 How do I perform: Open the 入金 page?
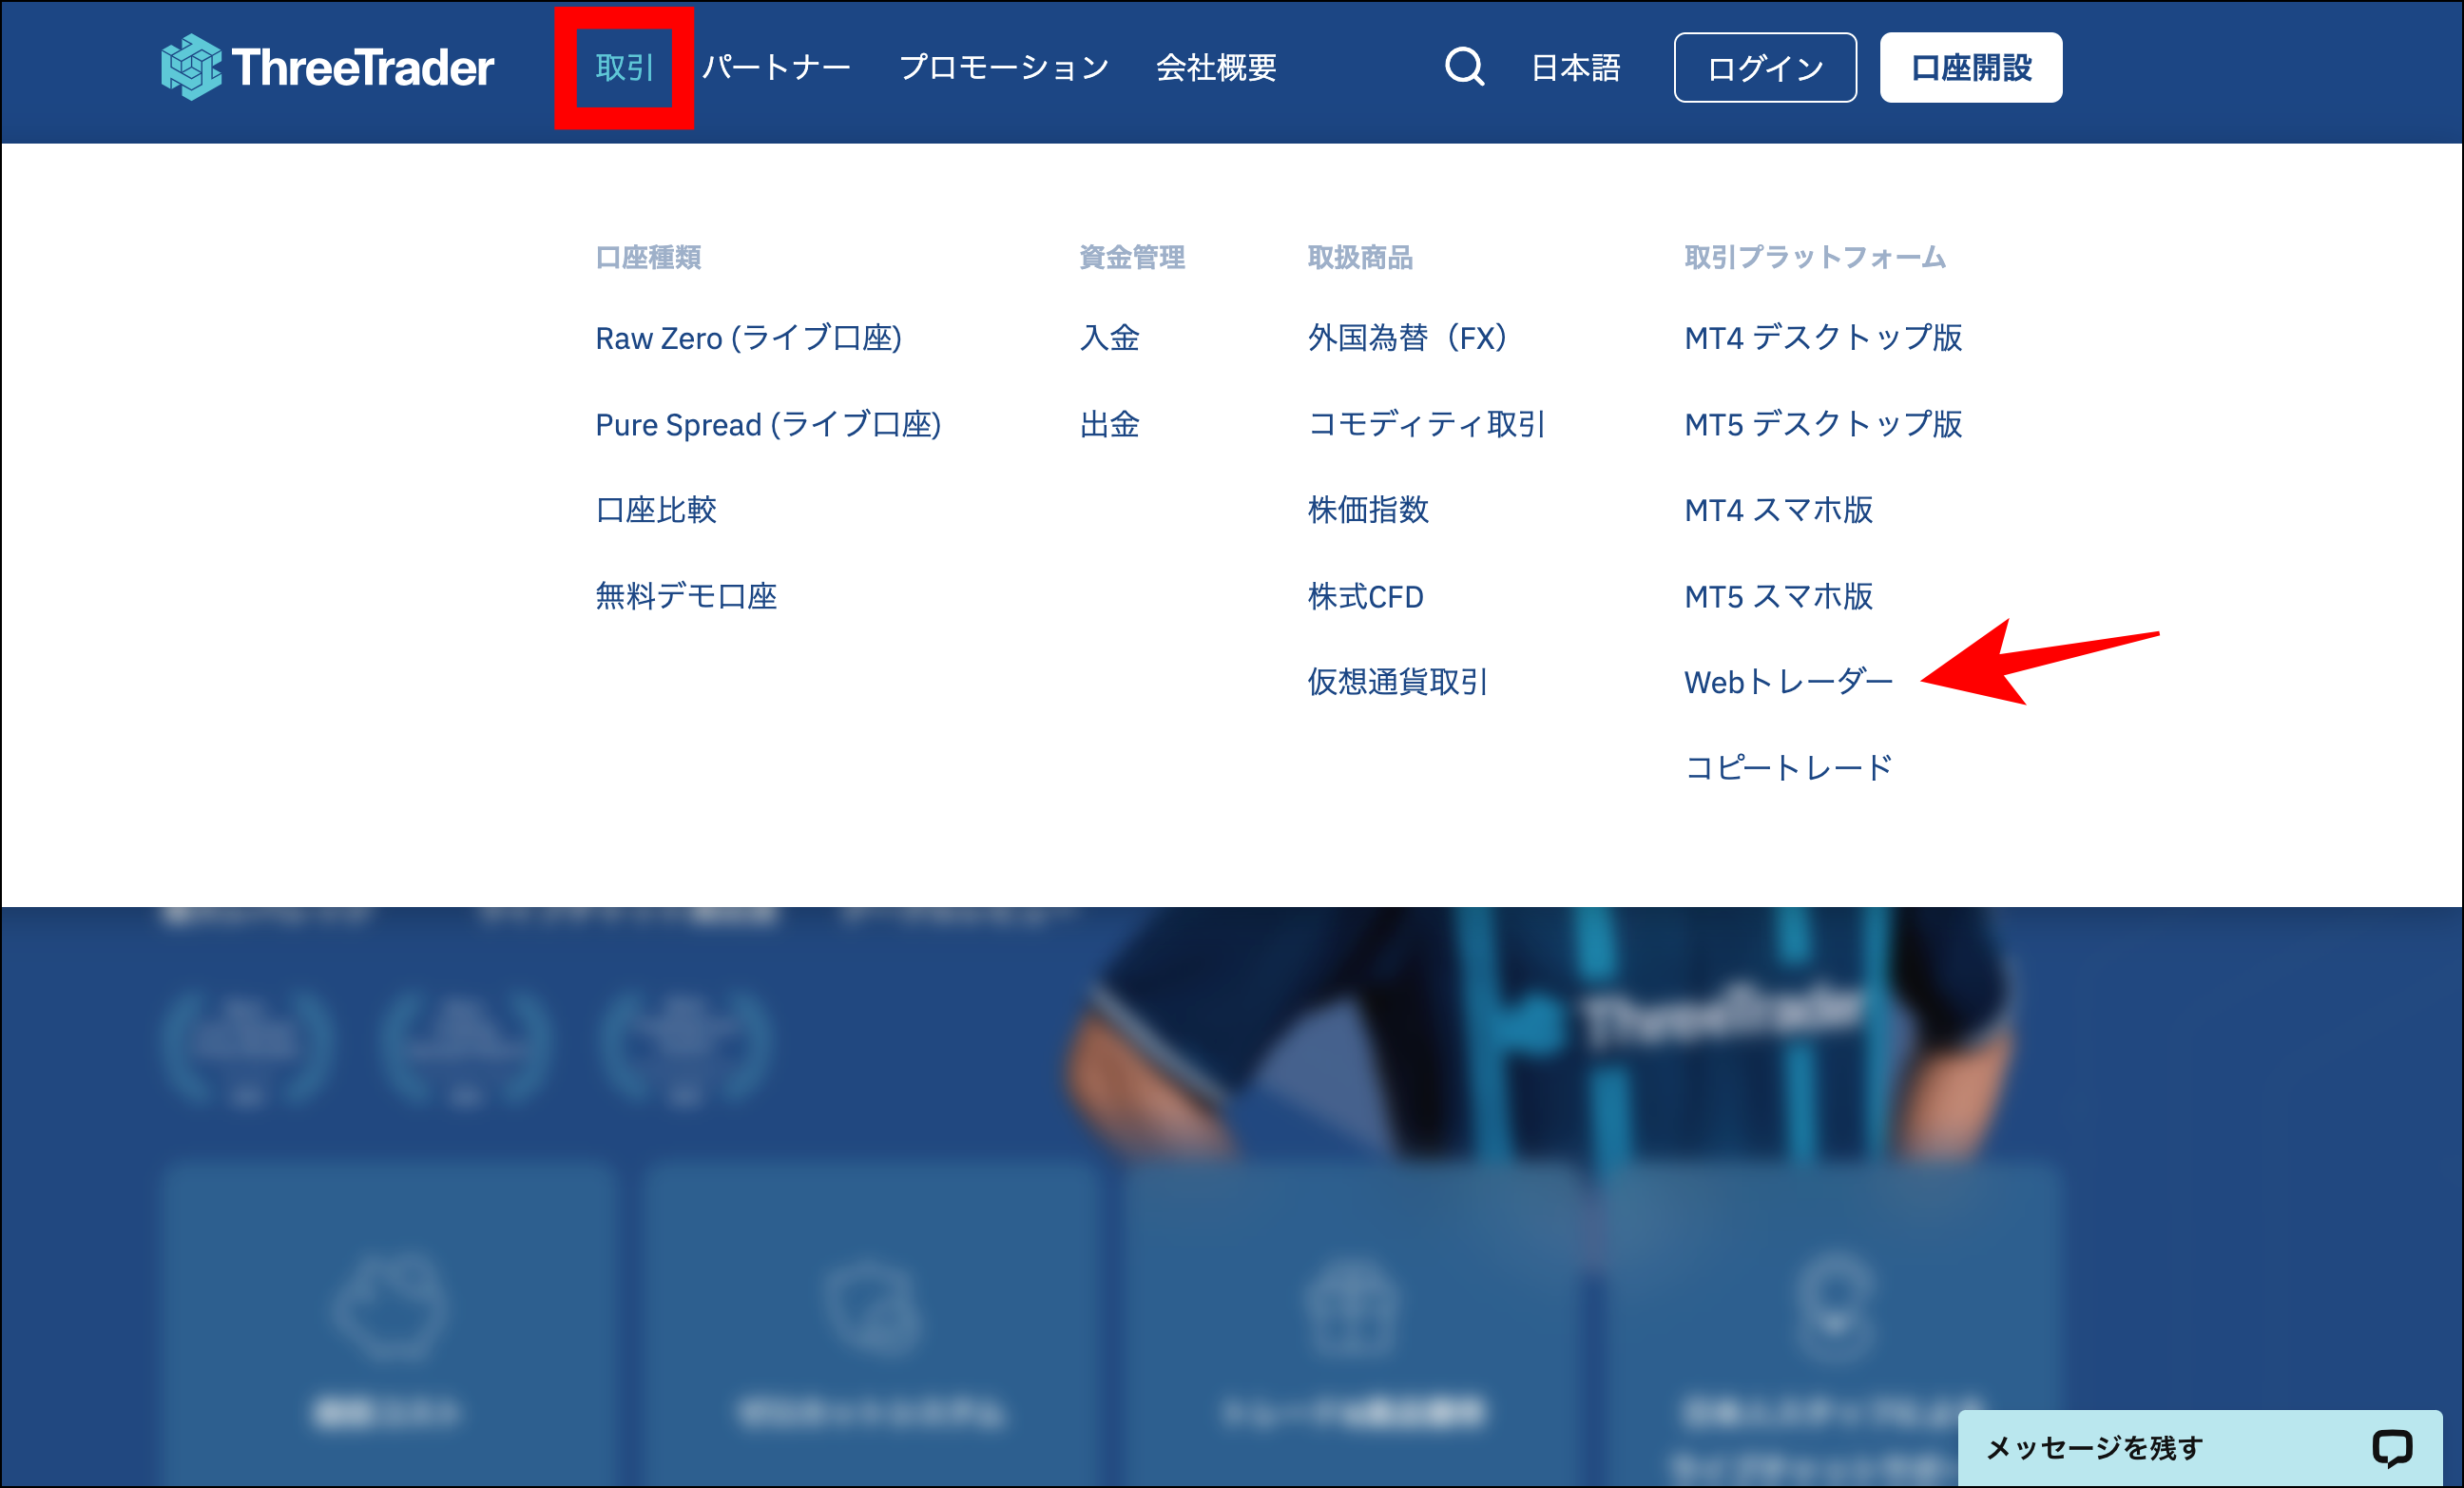point(1110,339)
